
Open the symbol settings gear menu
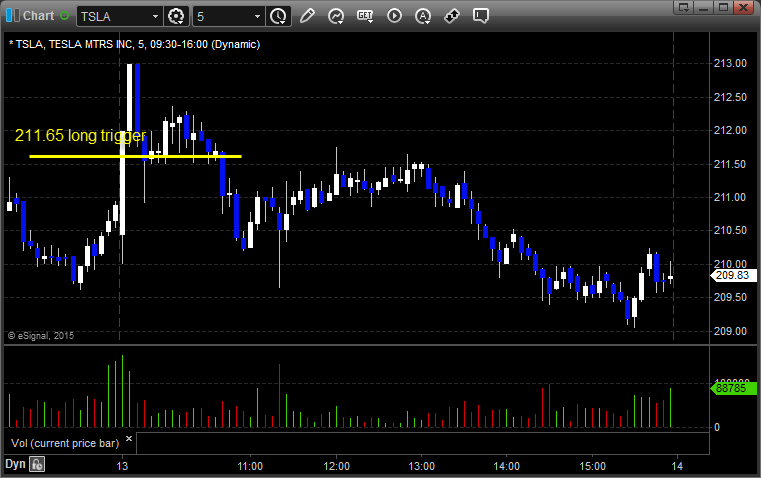pyautogui.click(x=176, y=16)
